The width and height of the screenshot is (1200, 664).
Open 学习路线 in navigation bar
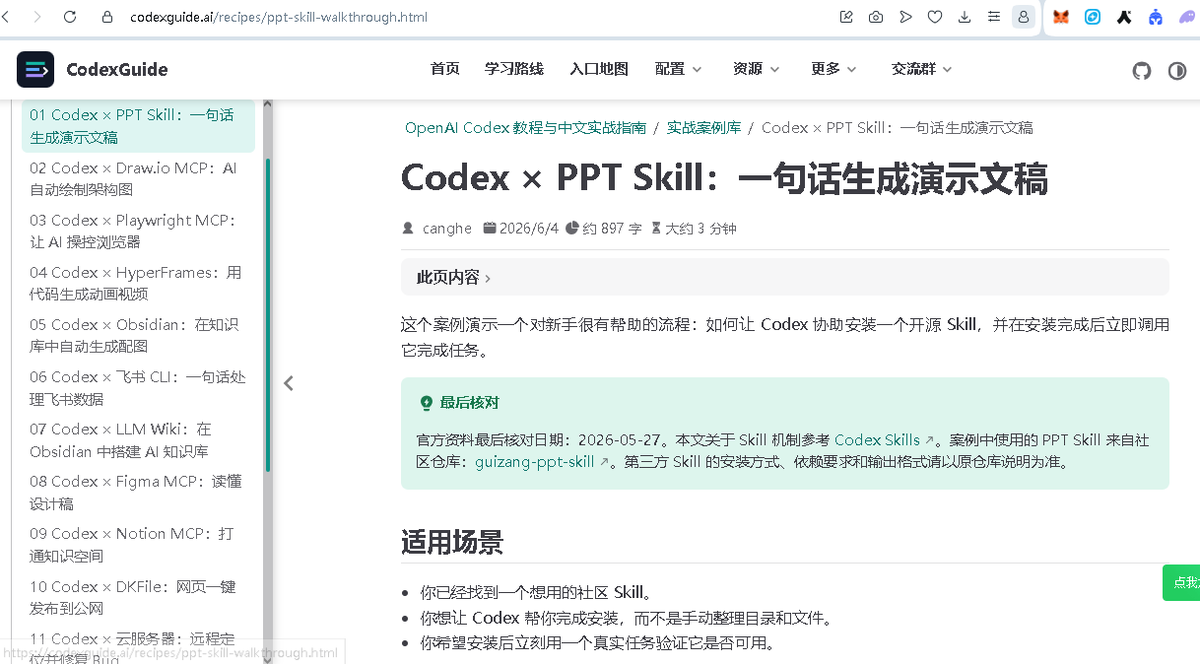[x=514, y=69]
